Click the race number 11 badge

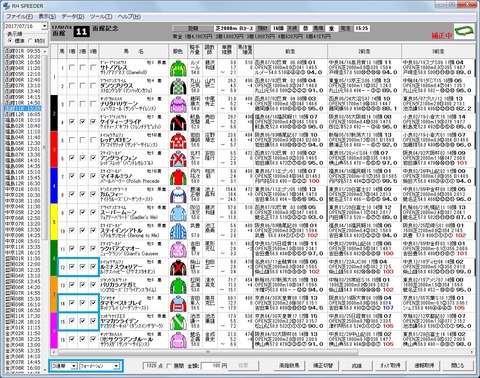point(81,31)
